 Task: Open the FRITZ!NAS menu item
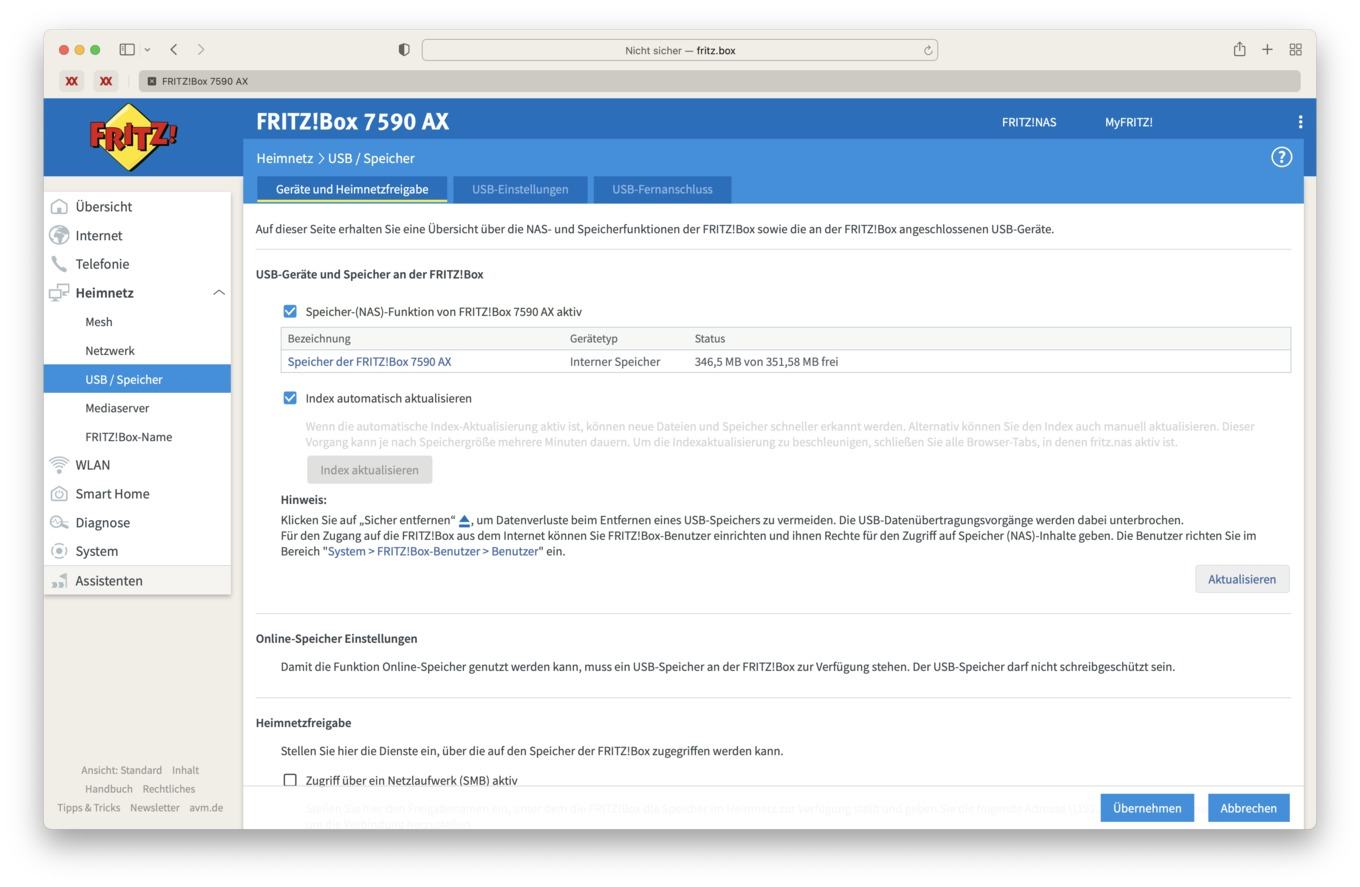(x=1029, y=122)
